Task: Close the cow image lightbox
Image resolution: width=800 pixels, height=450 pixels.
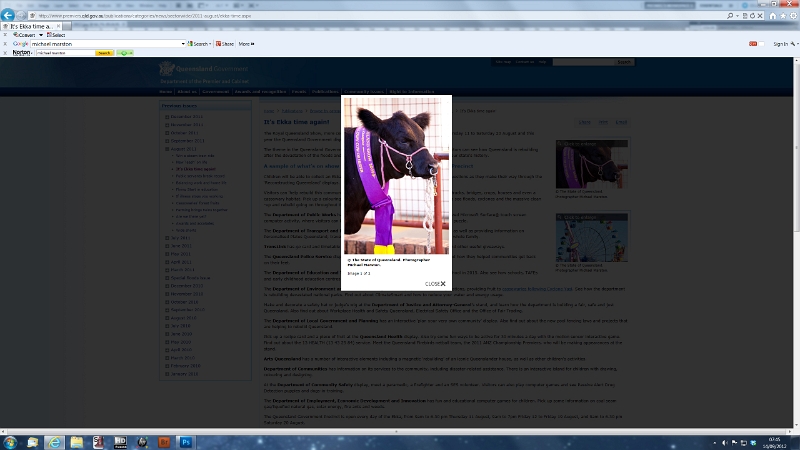Action: click(435, 284)
